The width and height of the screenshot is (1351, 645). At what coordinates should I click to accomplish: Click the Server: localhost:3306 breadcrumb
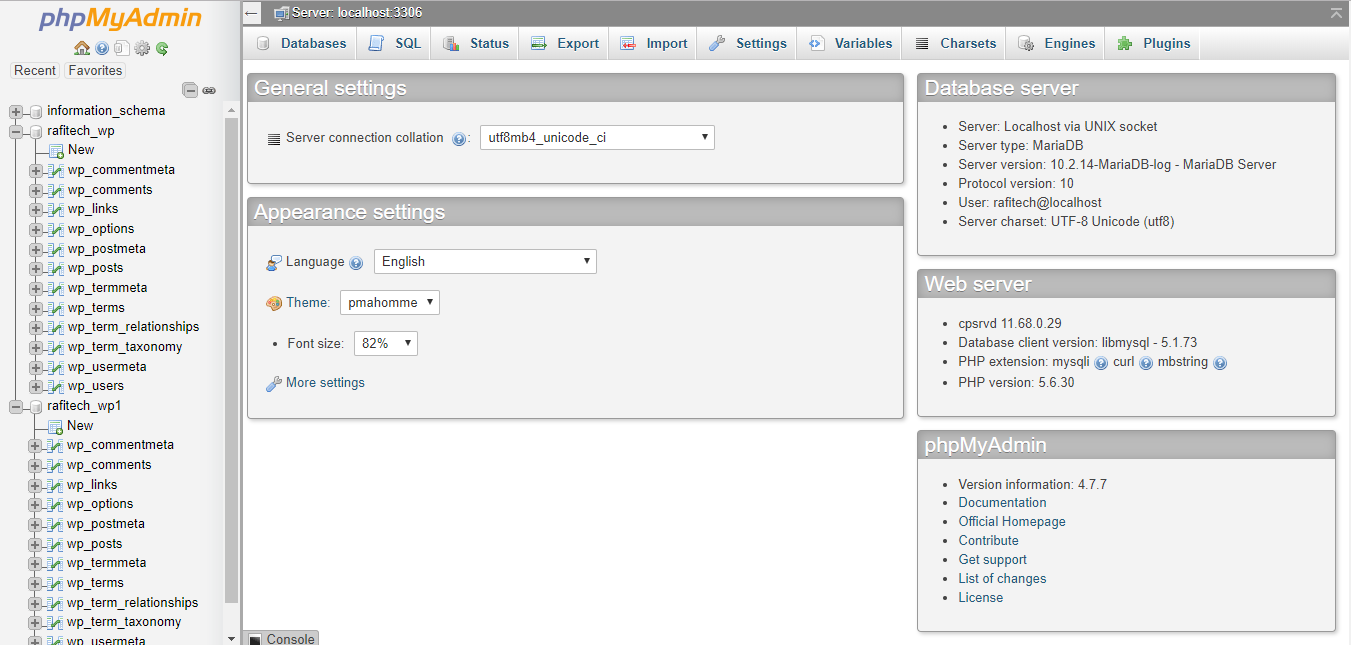(x=356, y=13)
